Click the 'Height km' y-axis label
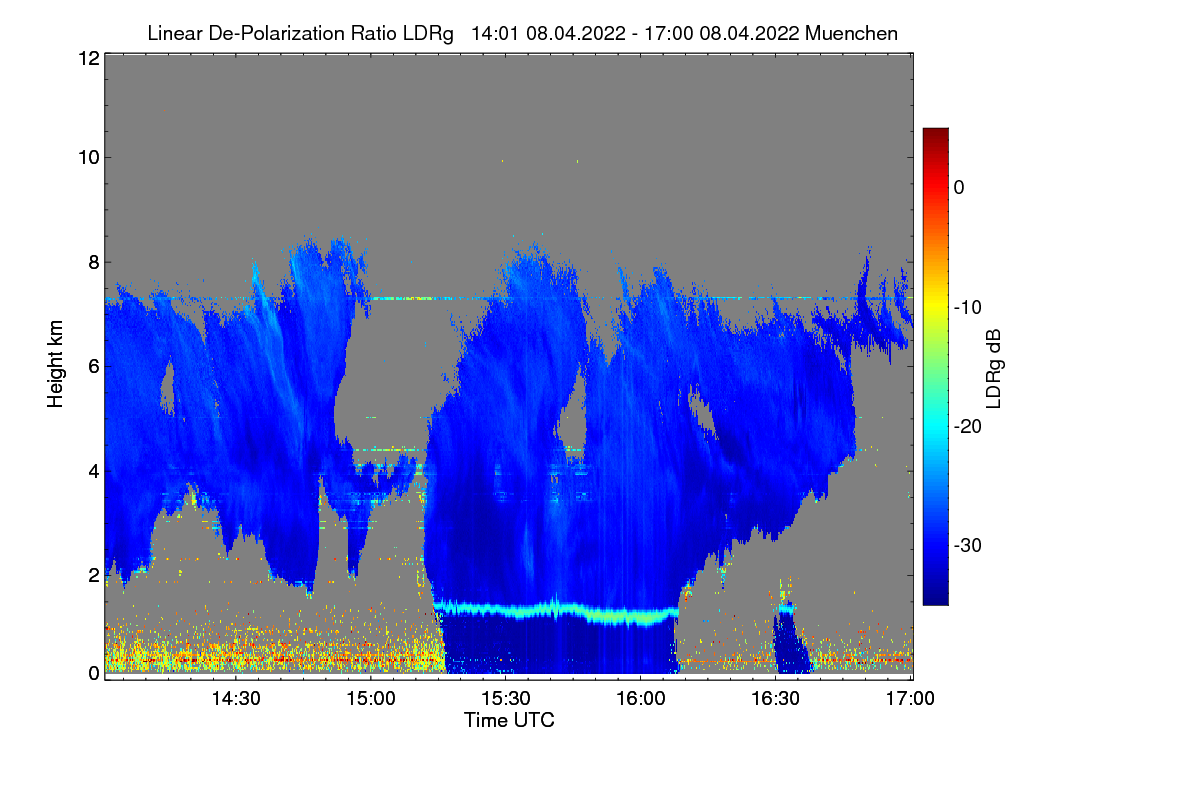Viewport: 1200px width, 800px height. coord(56,365)
